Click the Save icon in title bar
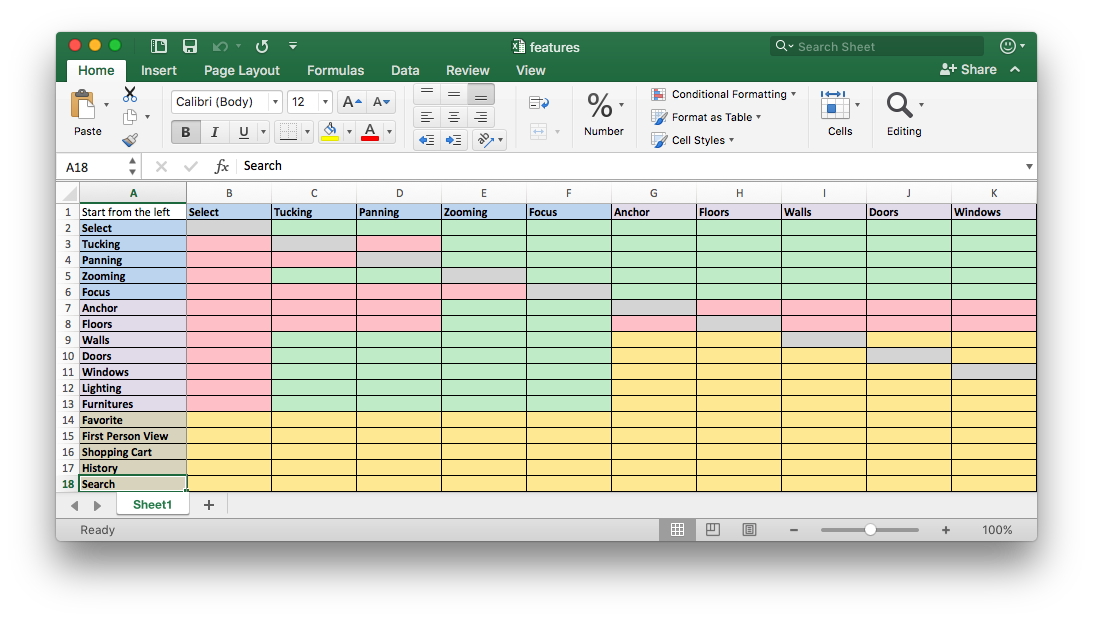 click(x=190, y=46)
